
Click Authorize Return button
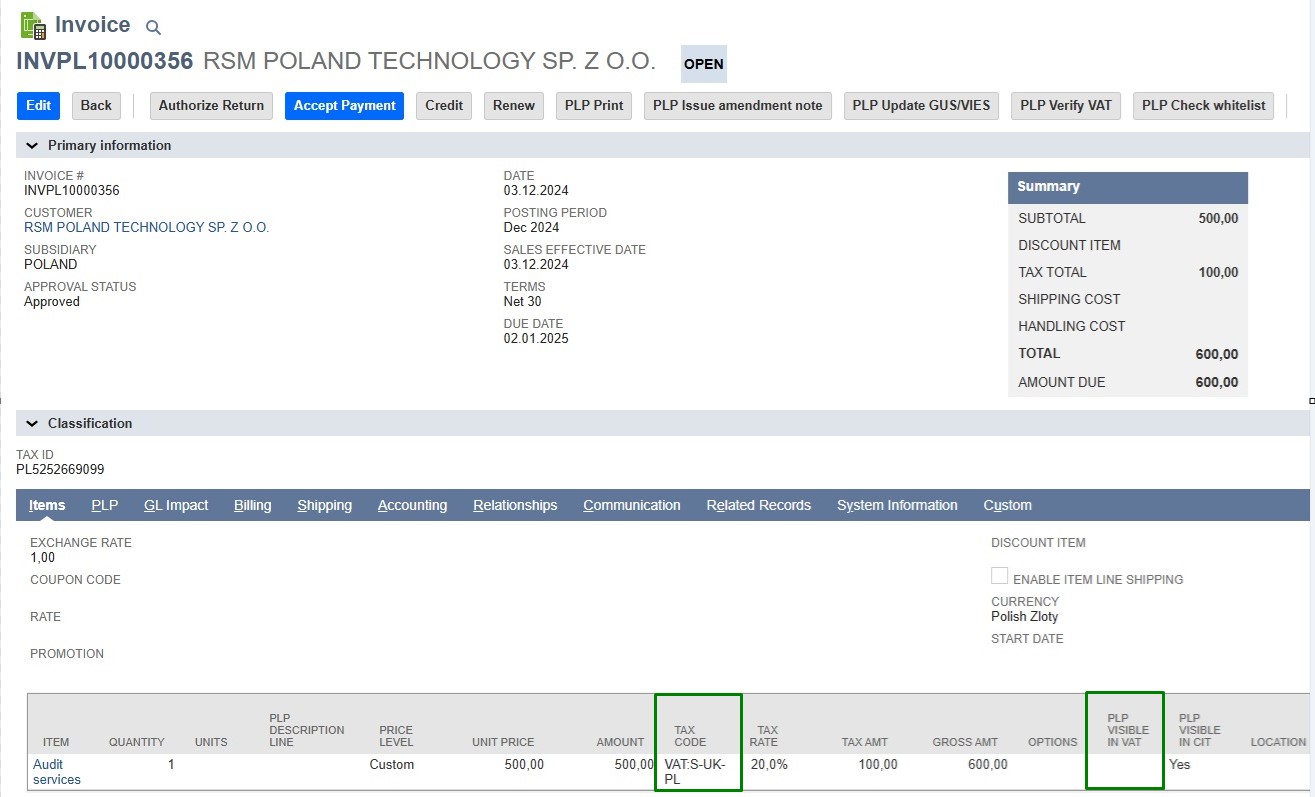(x=211, y=105)
